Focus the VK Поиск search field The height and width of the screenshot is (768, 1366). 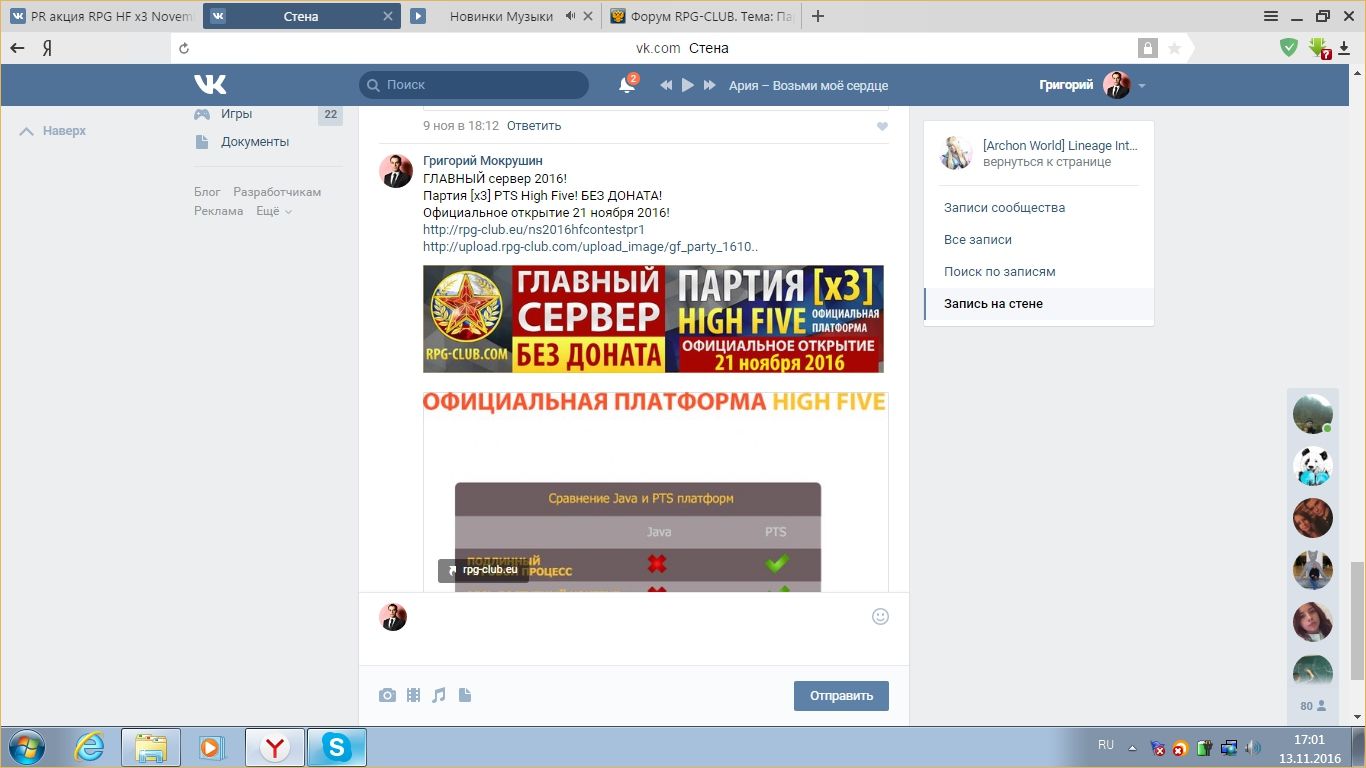coord(474,85)
